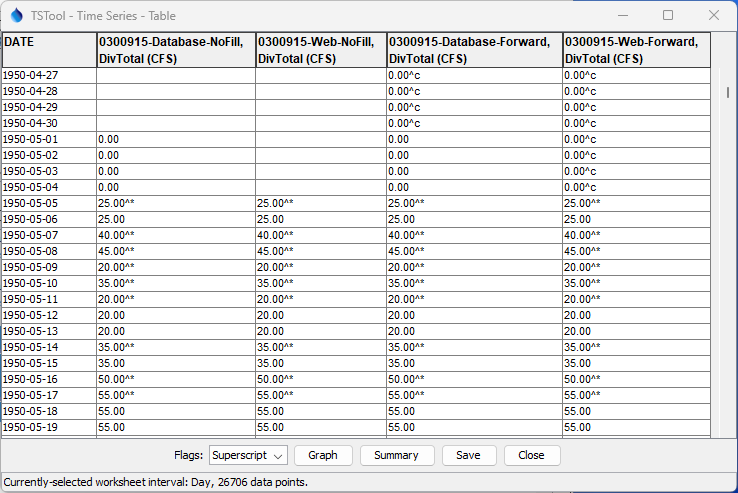738x493 pixels.
Task: Click the vertical scrollbar thumb
Action: click(x=728, y=92)
